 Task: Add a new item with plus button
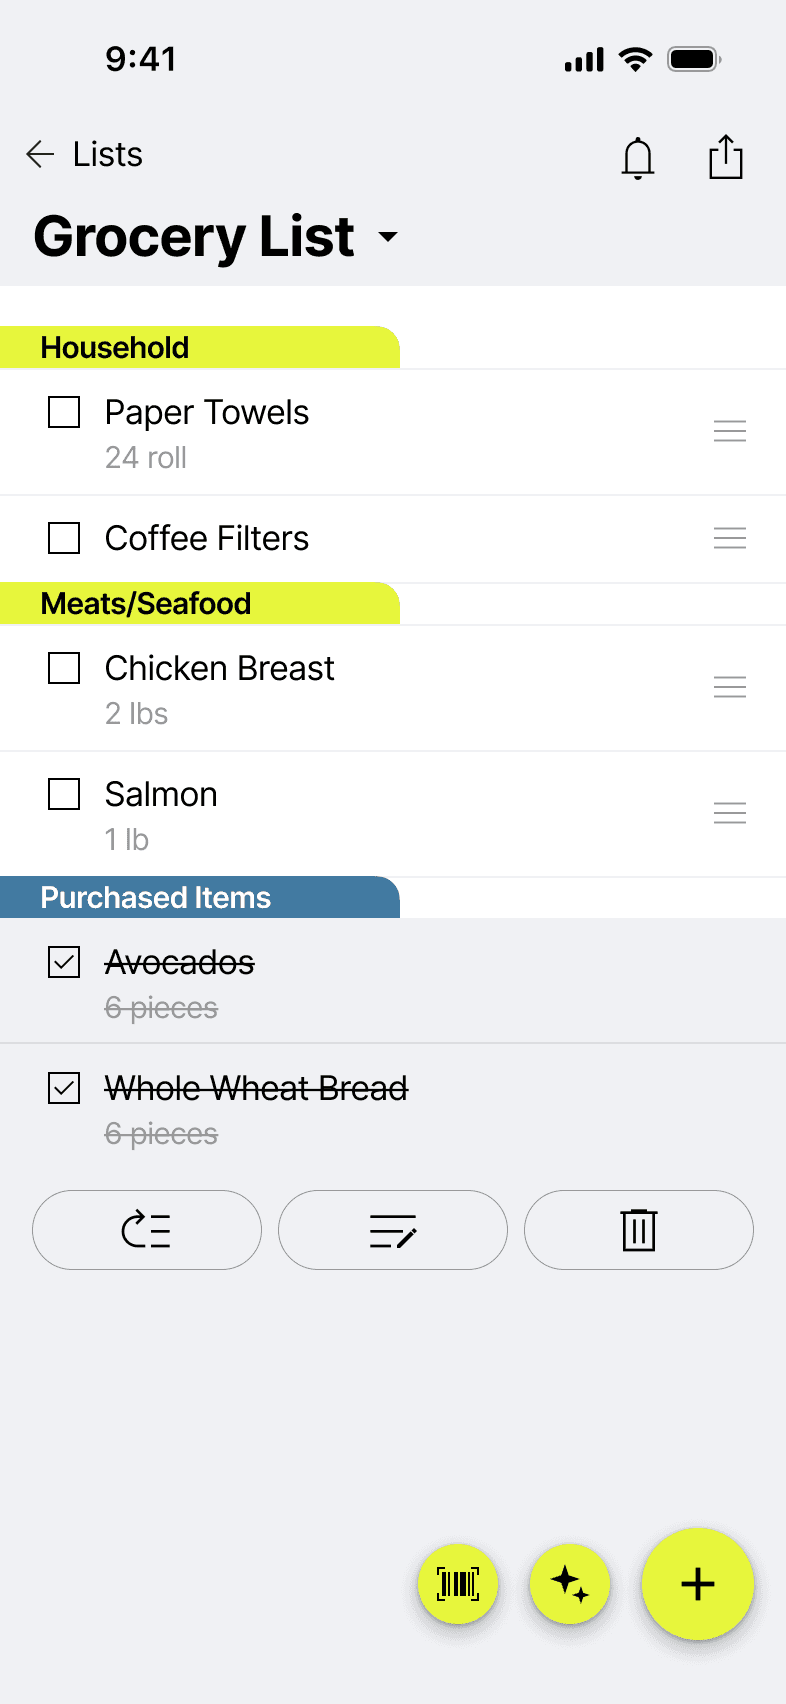click(697, 1584)
